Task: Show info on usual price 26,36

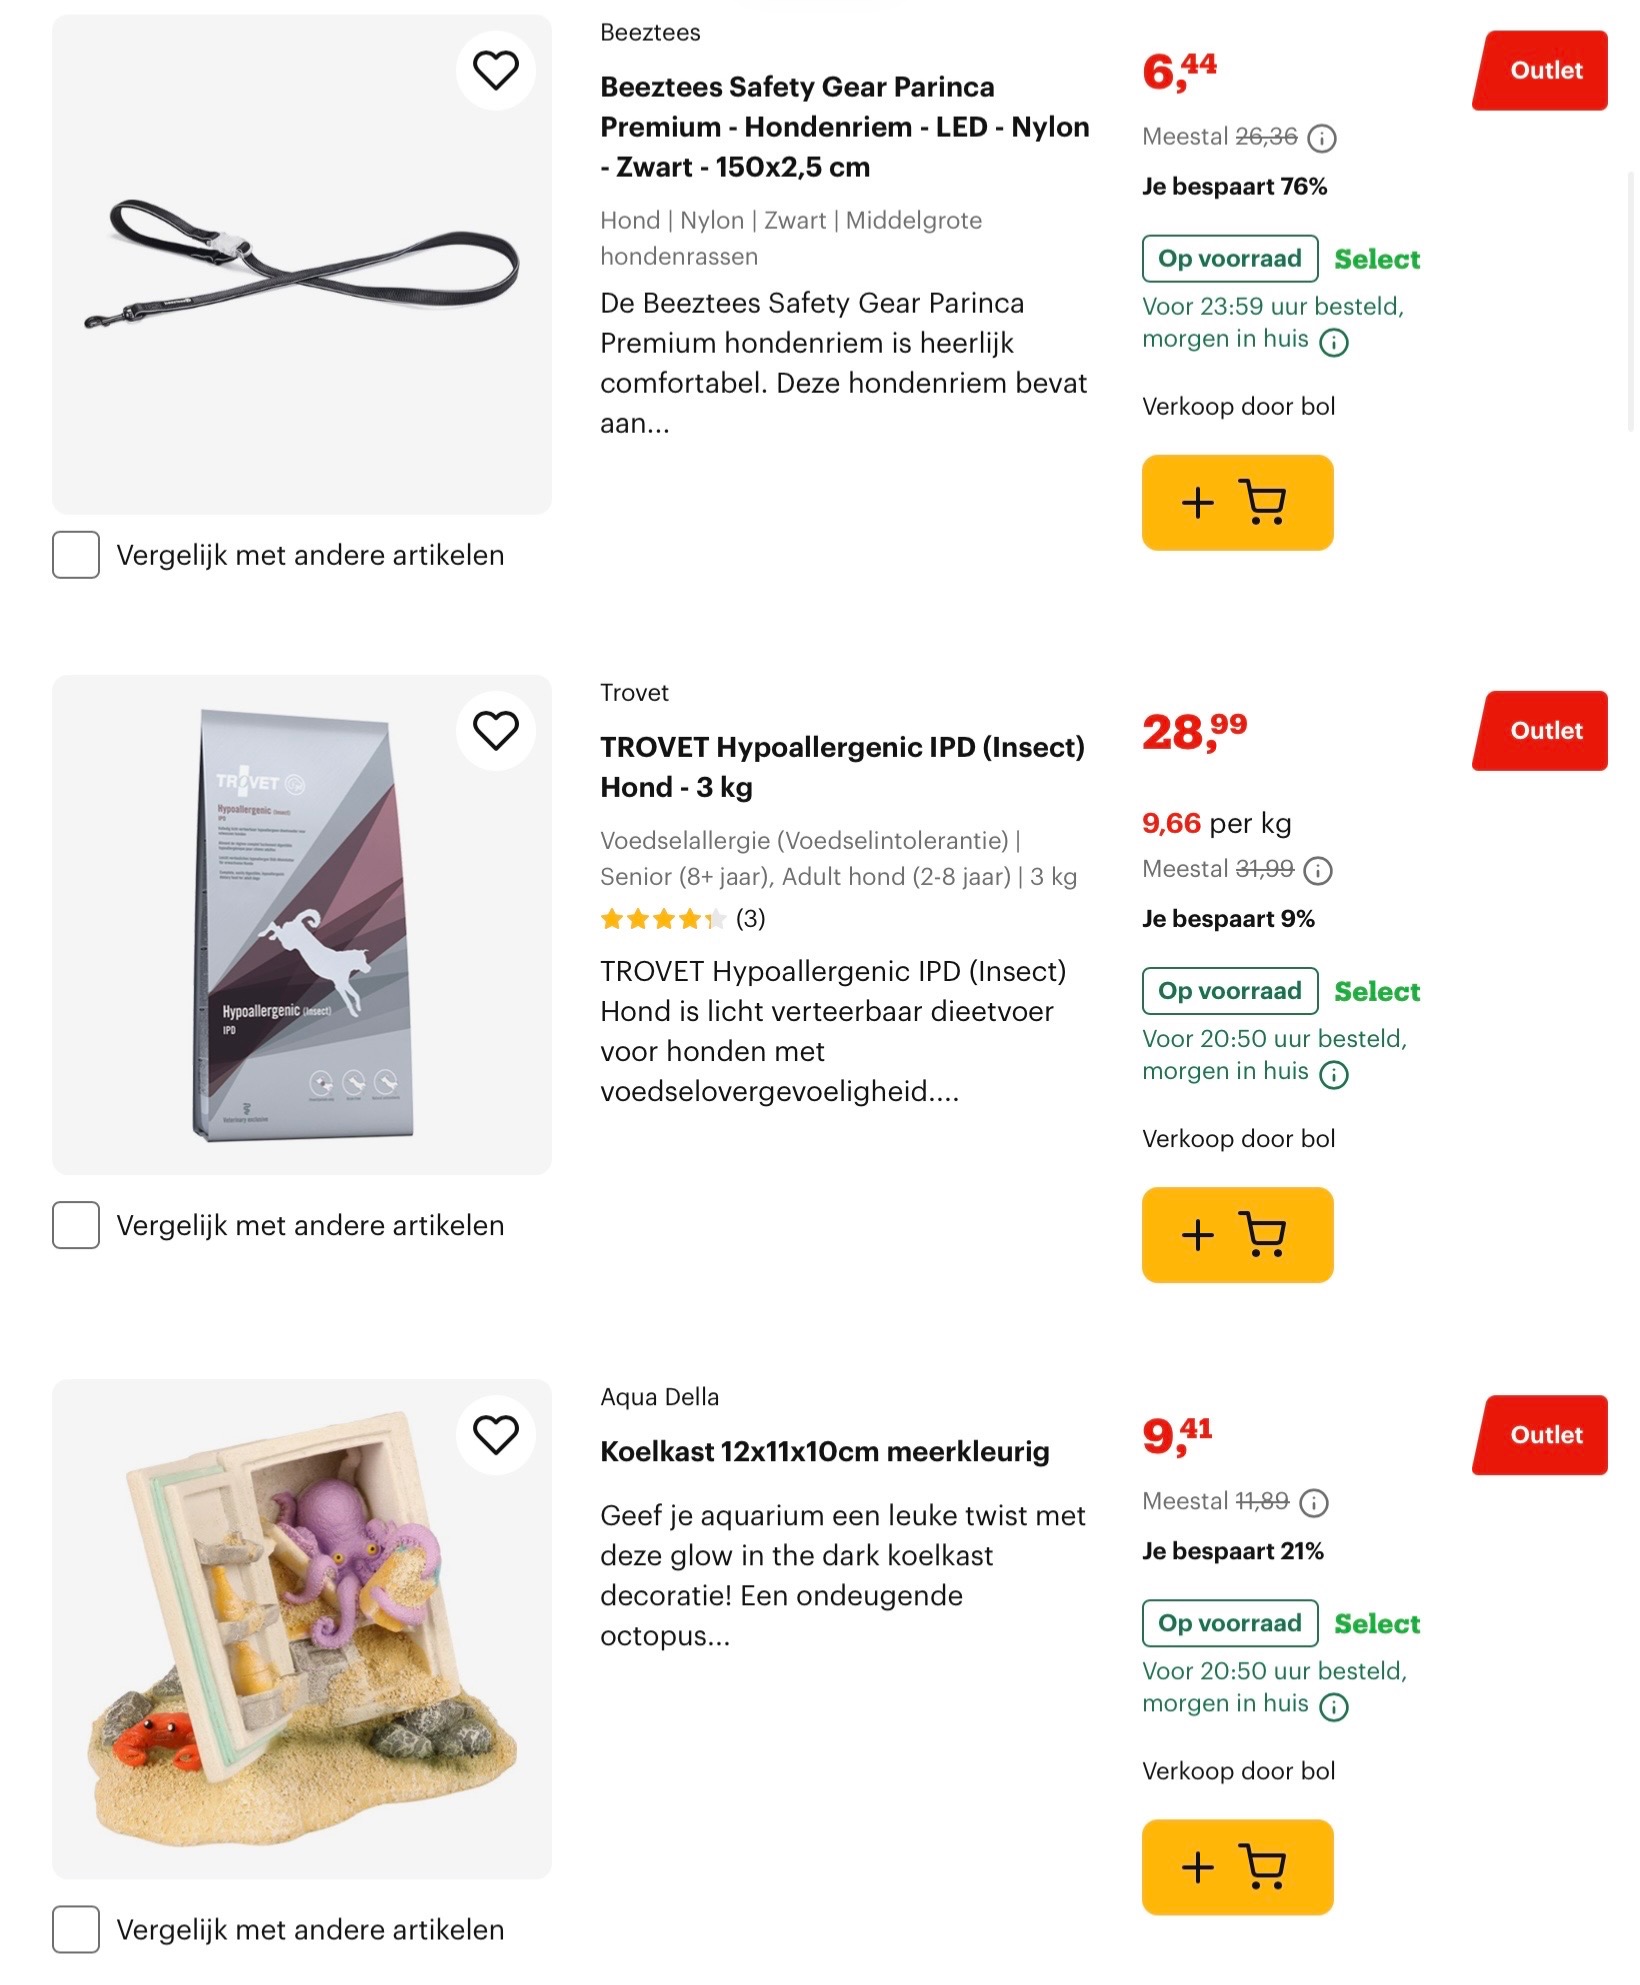Action: [x=1322, y=138]
